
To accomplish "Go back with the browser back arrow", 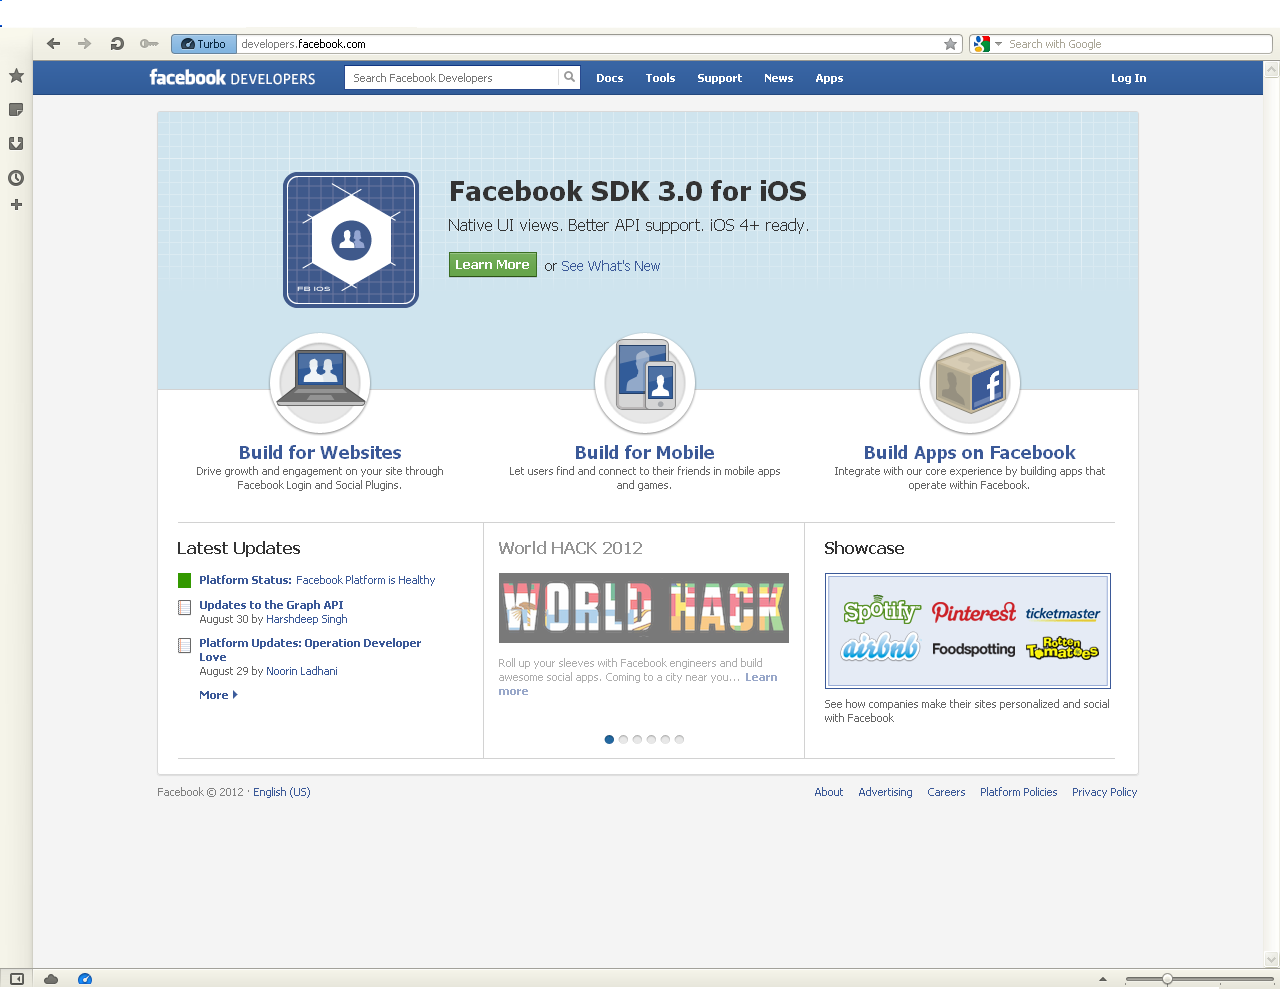I will click(x=54, y=44).
